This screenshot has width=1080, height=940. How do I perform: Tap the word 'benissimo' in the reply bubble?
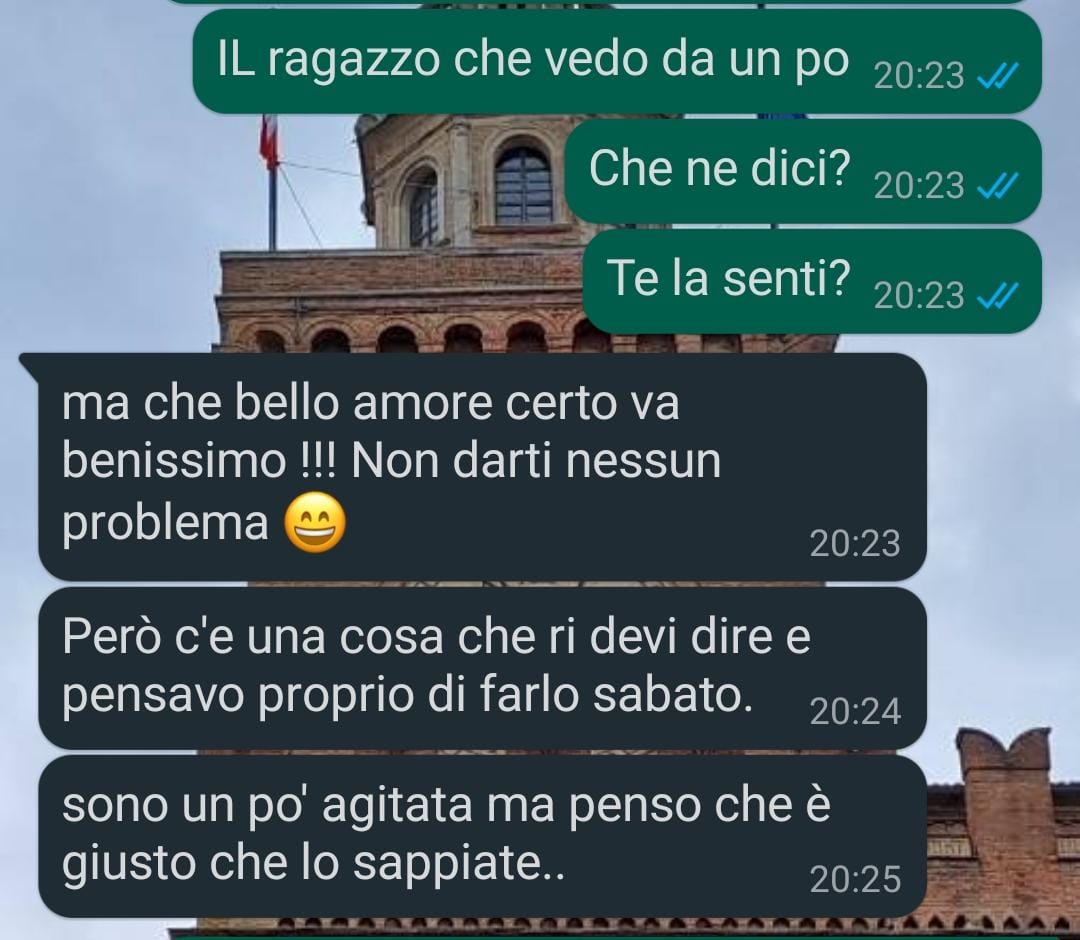click(x=174, y=461)
